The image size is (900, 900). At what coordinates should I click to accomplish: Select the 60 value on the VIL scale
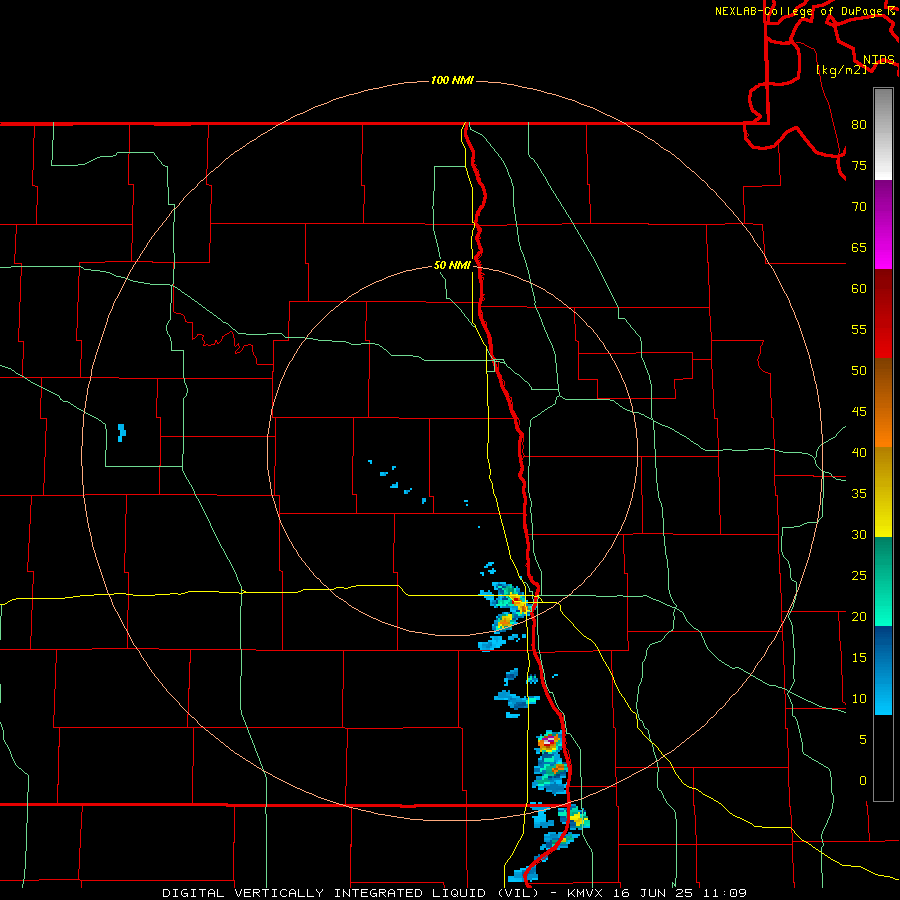tap(859, 289)
